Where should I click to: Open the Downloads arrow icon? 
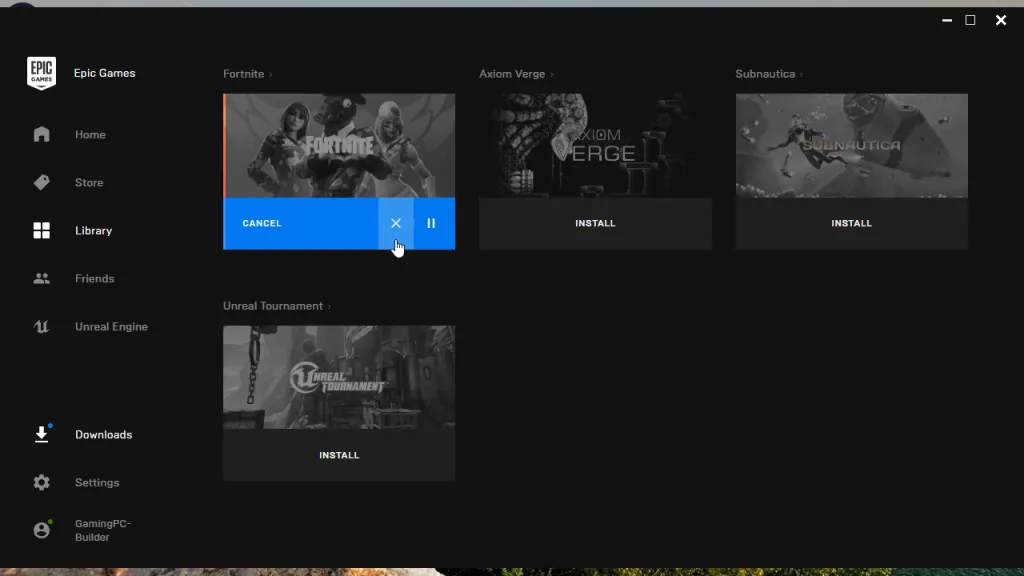pos(41,434)
